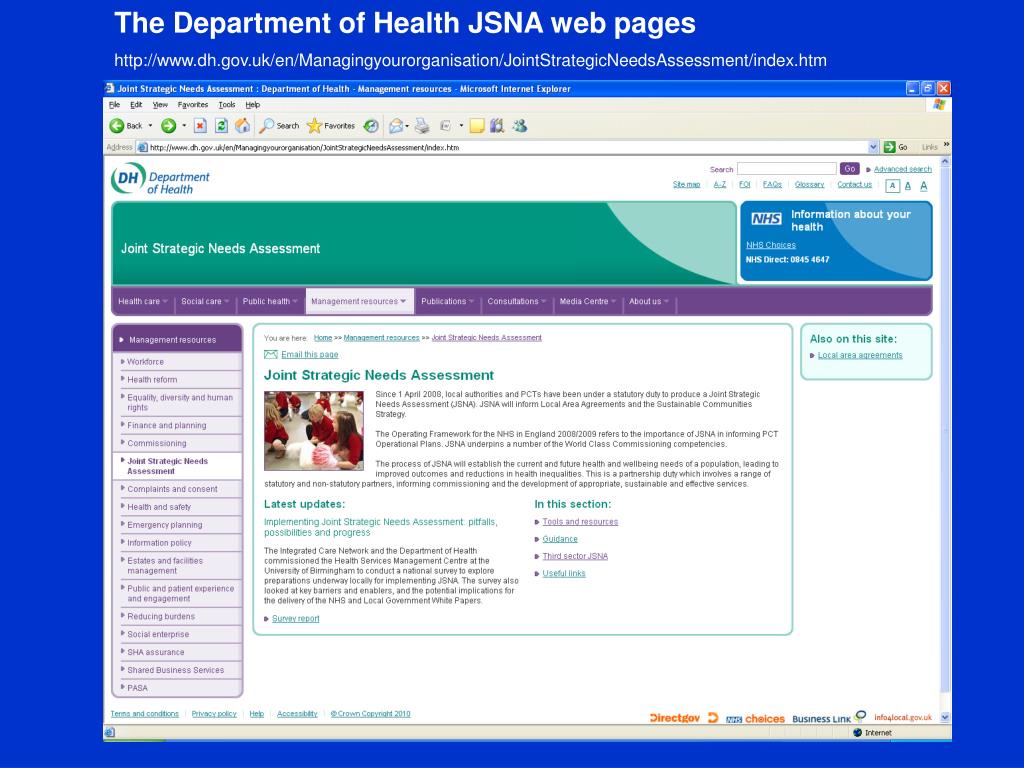Click the vertical scrollbar down arrow

(x=945, y=717)
